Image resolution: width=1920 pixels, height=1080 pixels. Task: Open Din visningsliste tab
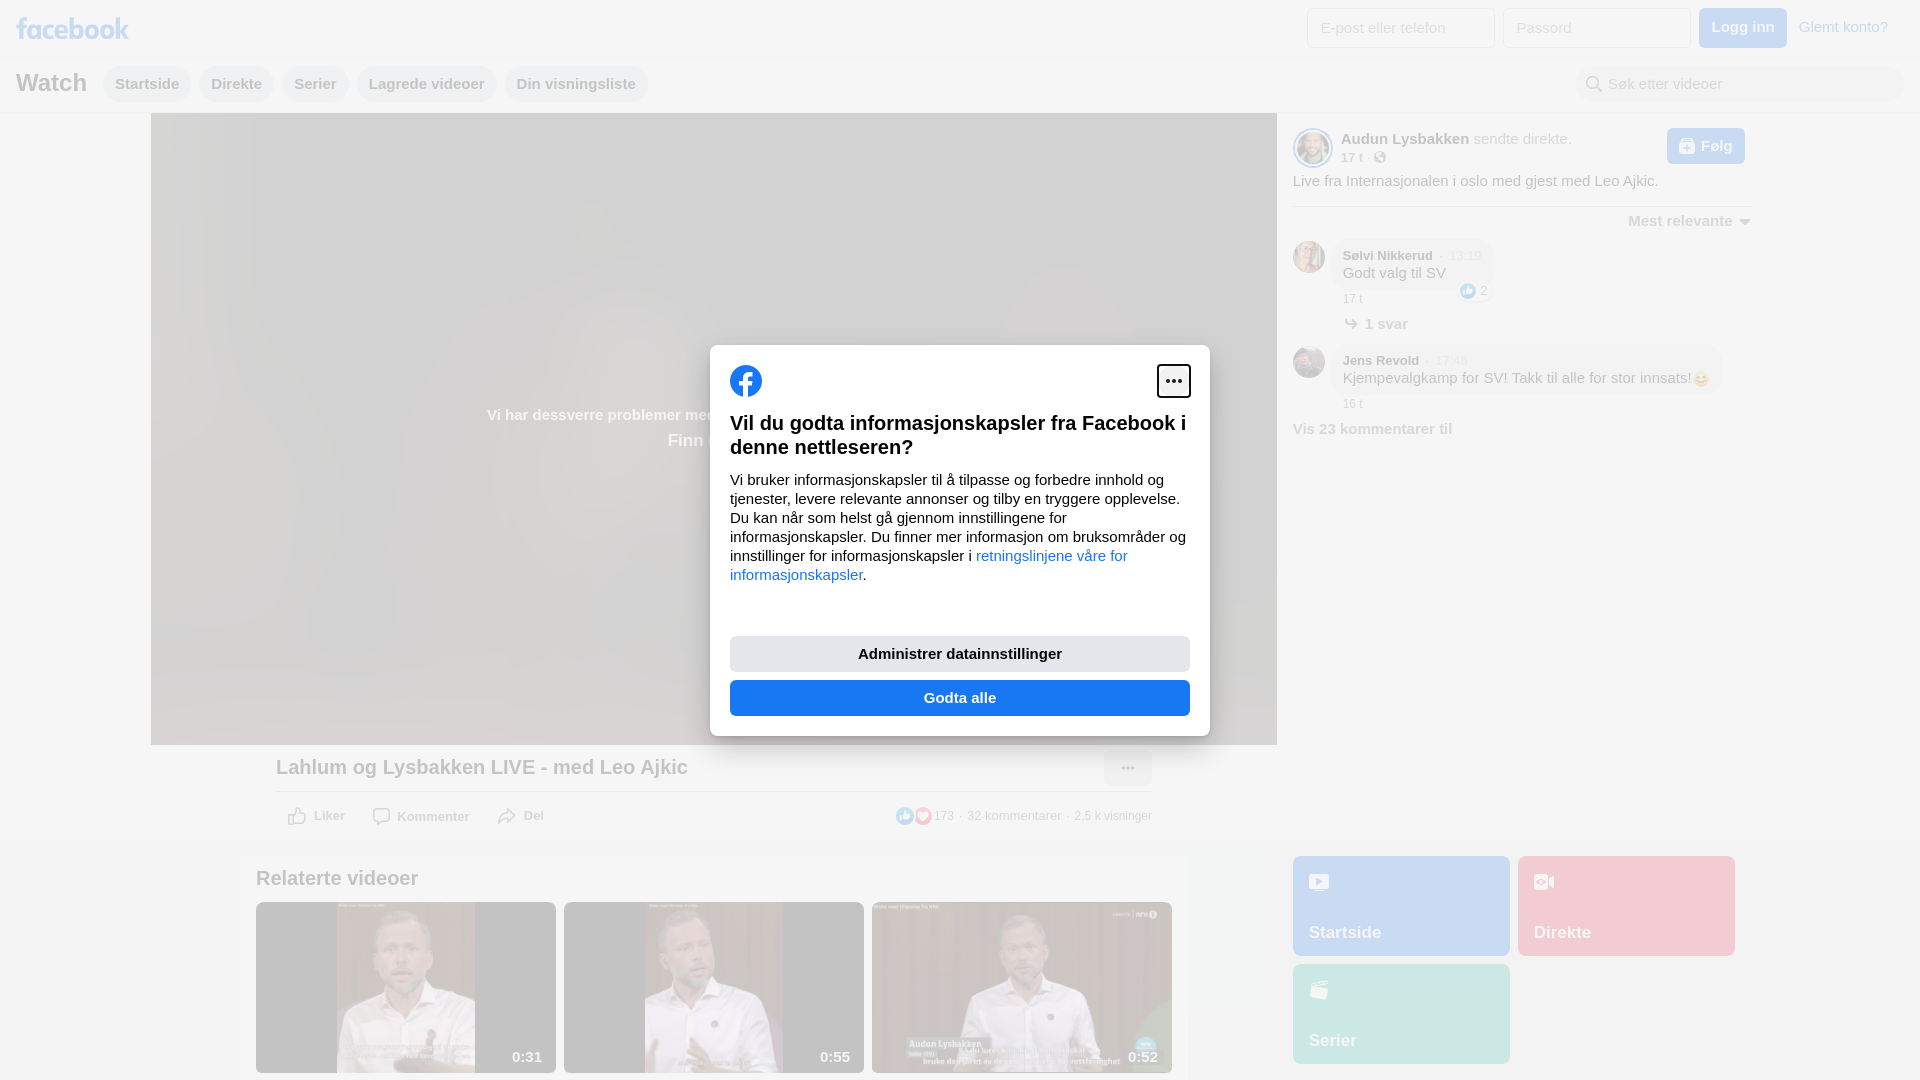click(576, 84)
